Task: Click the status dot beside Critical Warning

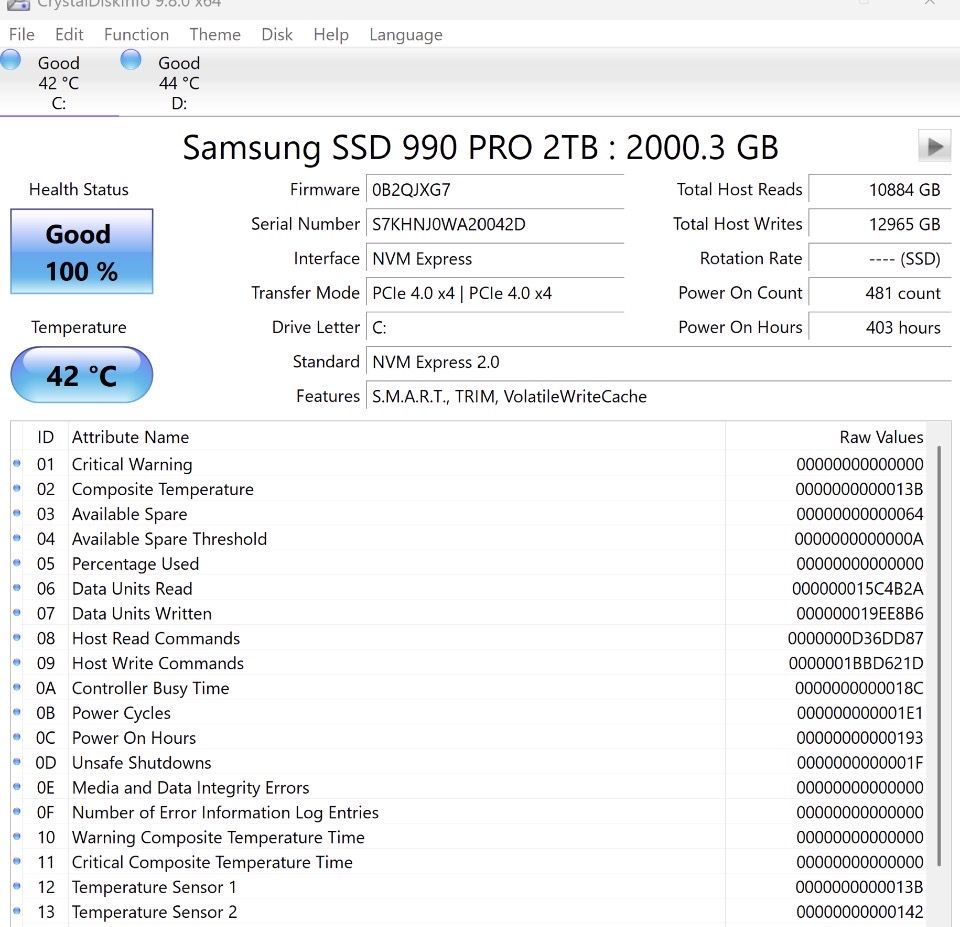Action: pyautogui.click(x=17, y=464)
